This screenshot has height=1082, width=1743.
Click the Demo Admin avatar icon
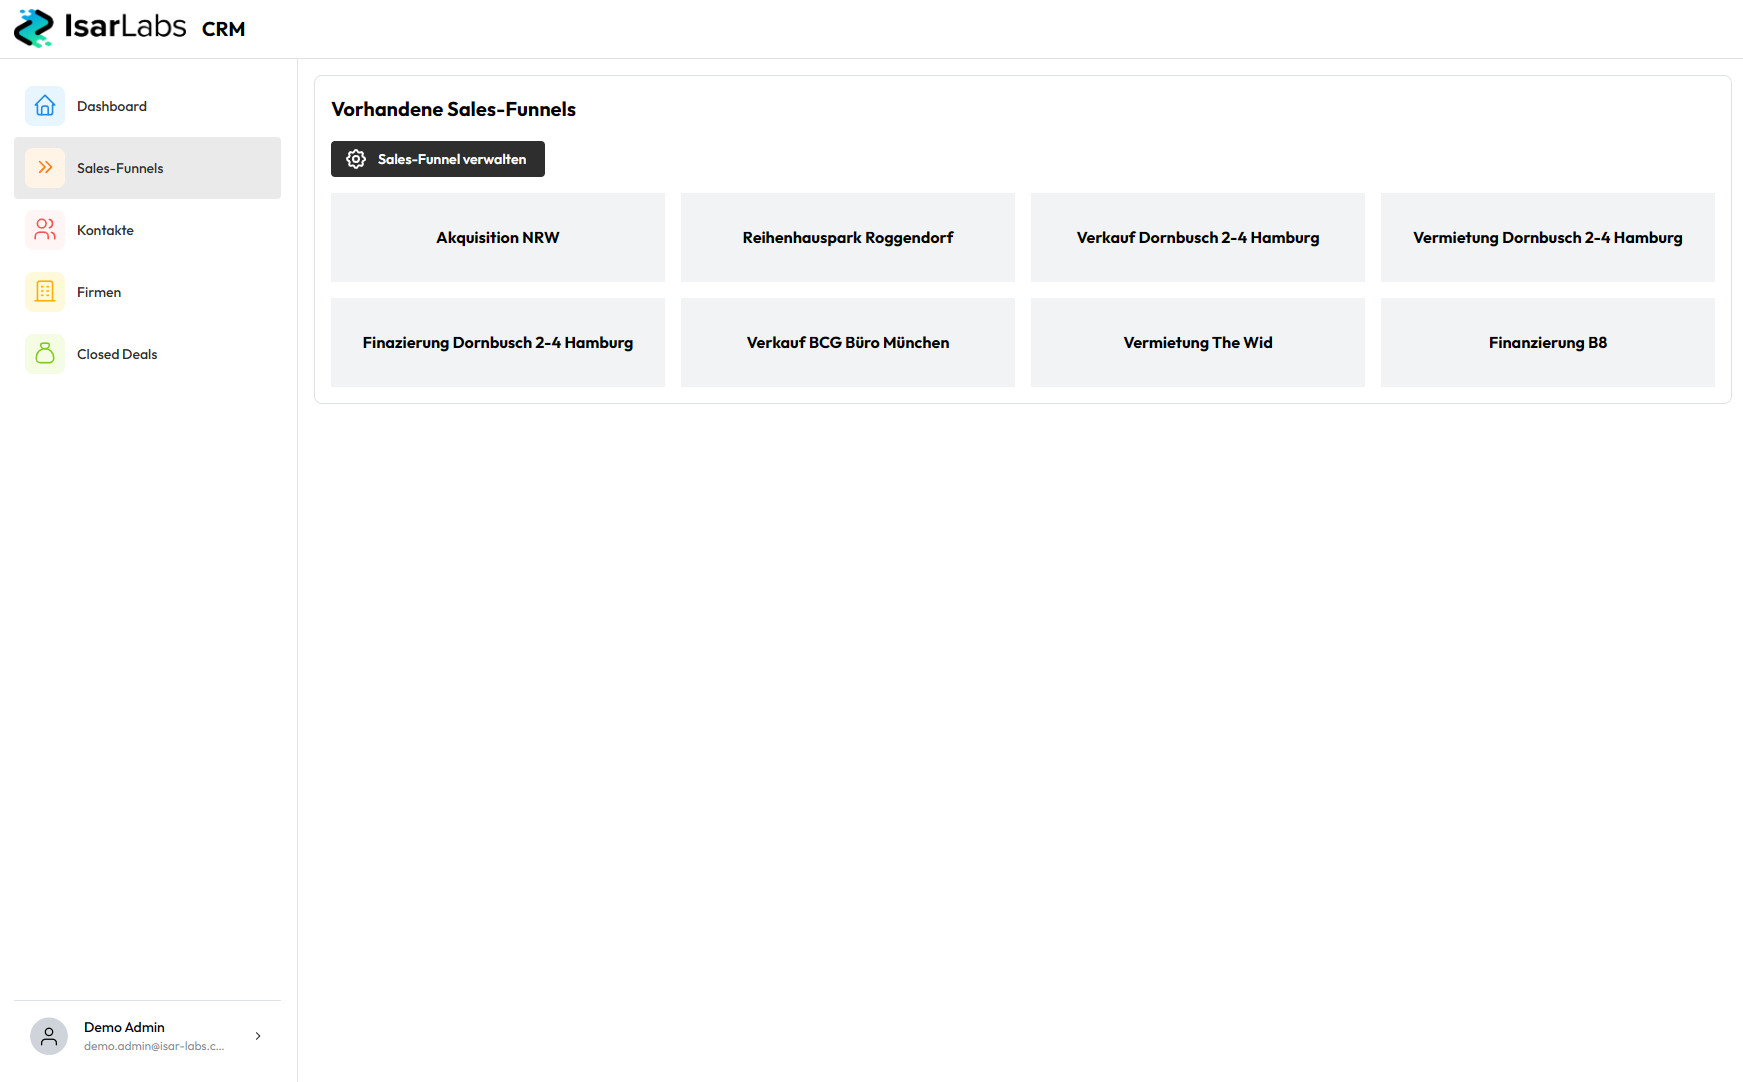[49, 1036]
